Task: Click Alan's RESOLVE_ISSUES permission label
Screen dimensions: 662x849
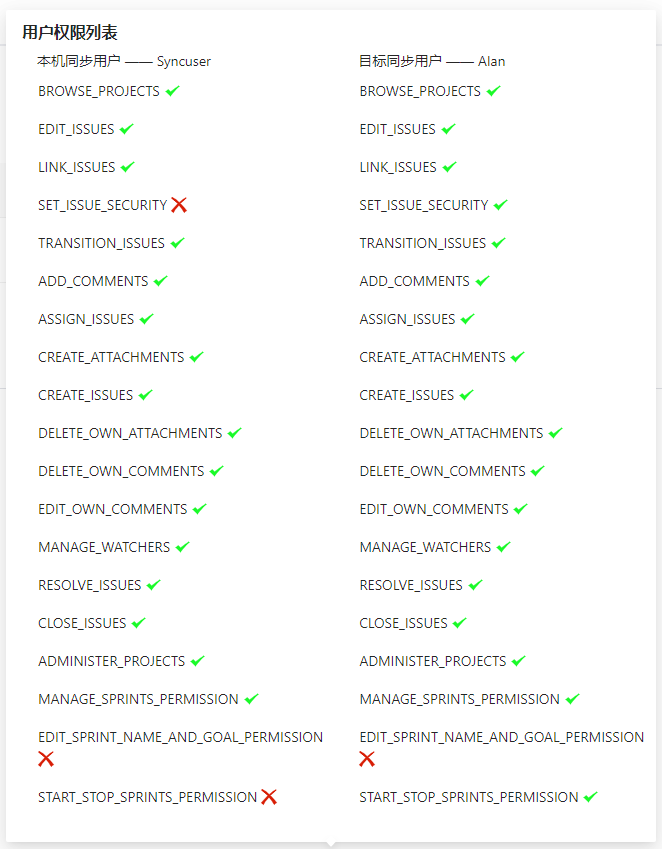Action: 411,585
